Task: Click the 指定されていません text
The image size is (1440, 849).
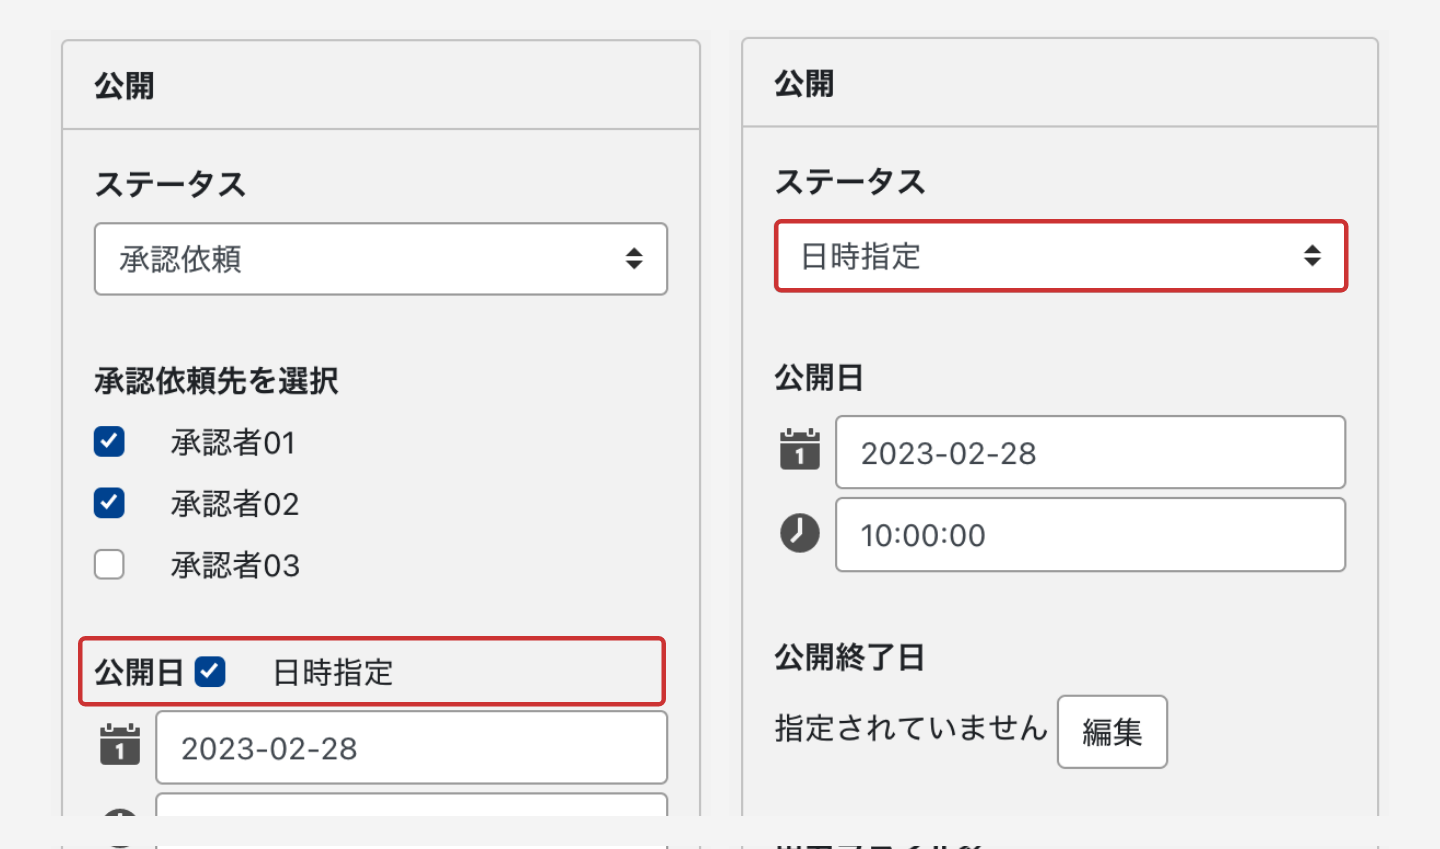Action: 910,728
